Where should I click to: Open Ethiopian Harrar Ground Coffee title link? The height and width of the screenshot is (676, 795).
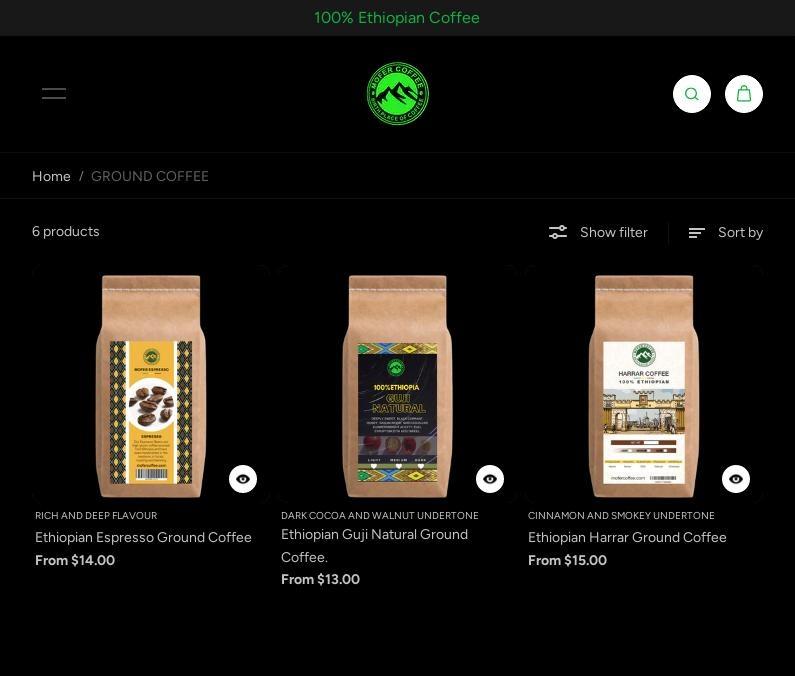coord(627,537)
